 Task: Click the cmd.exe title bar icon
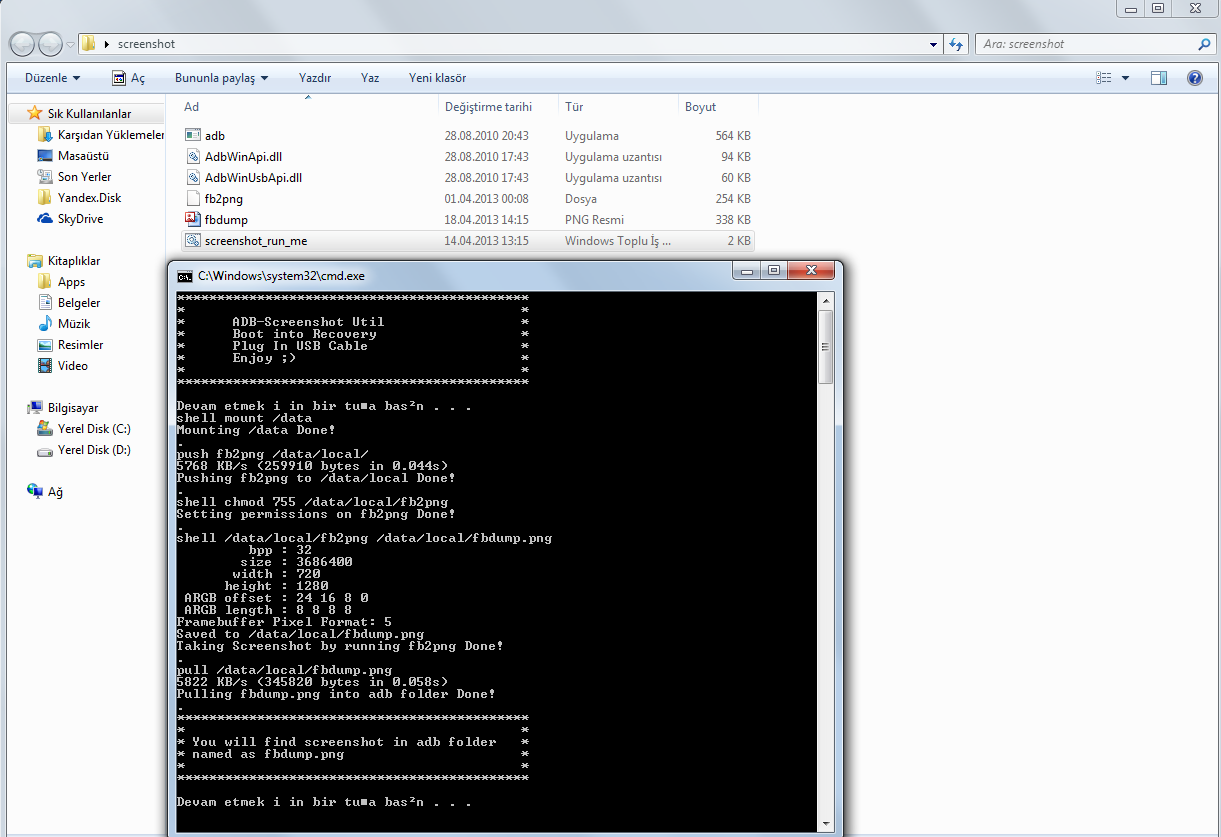[x=185, y=275]
